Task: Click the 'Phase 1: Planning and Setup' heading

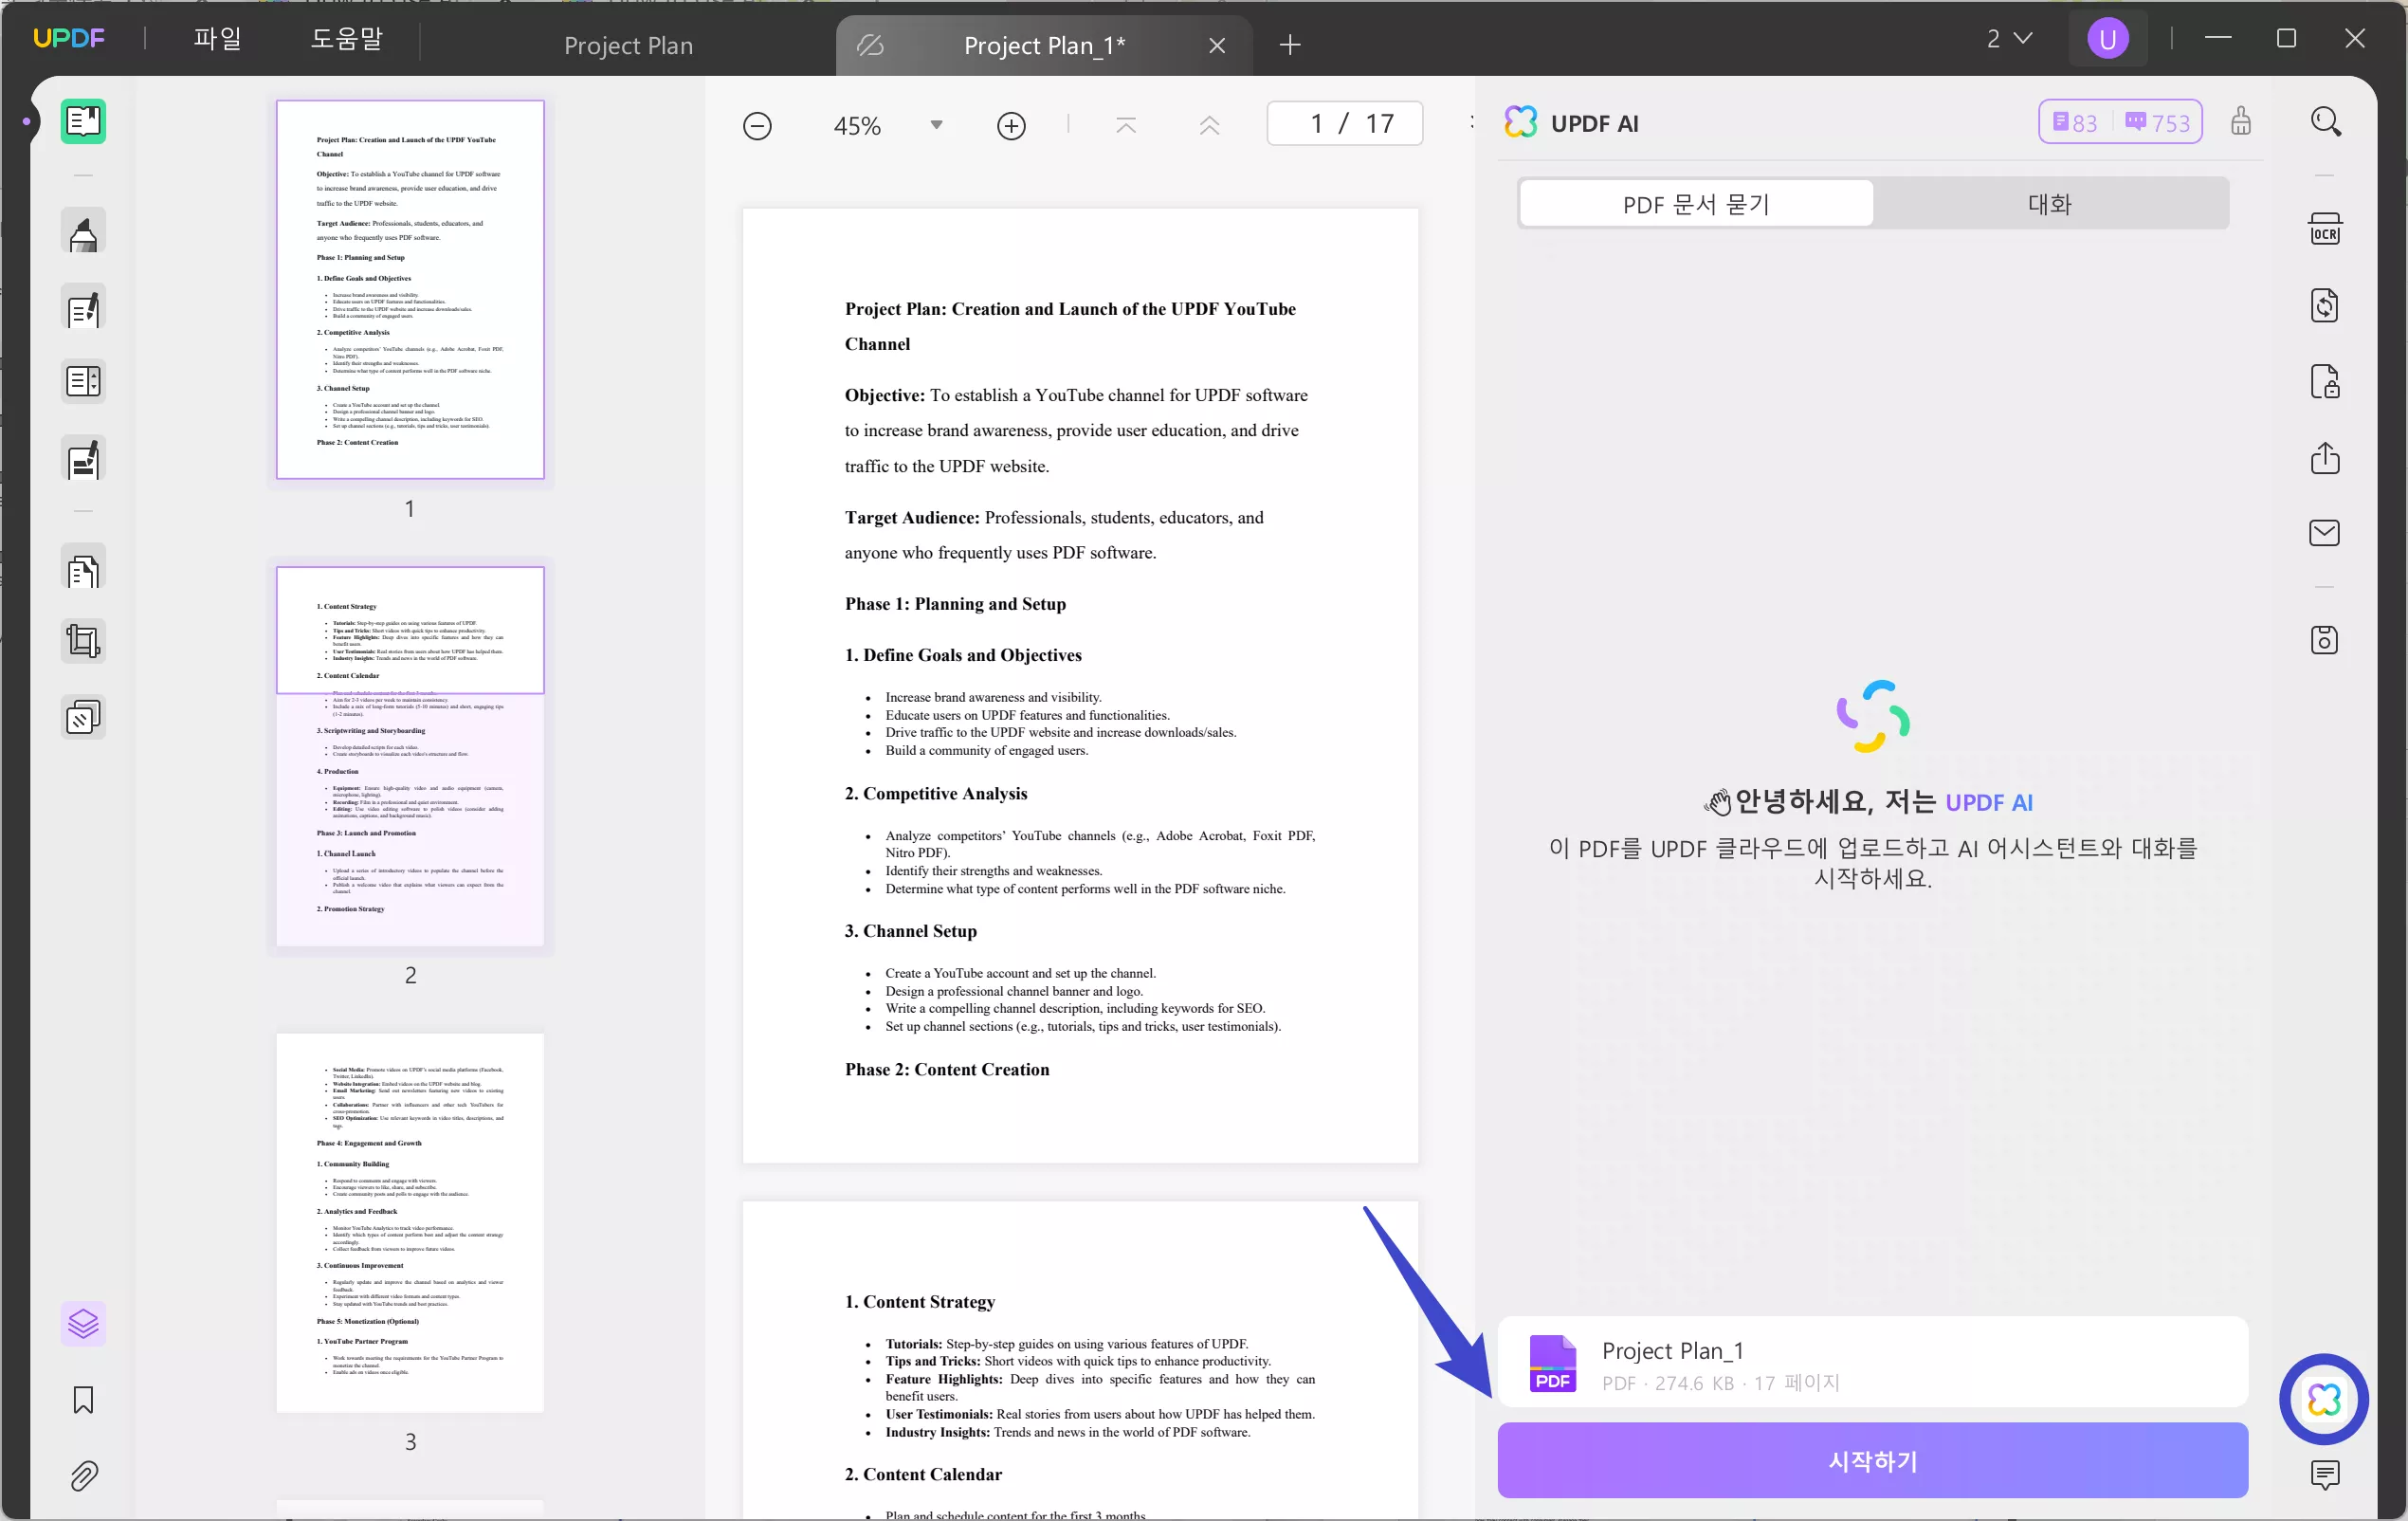Action: pyautogui.click(x=955, y=604)
